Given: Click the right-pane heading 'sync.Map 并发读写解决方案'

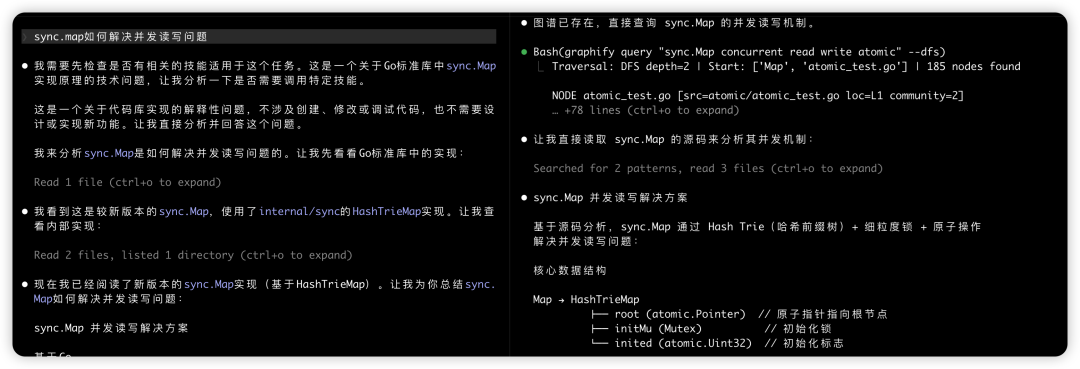Looking at the screenshot, I should coord(611,198).
